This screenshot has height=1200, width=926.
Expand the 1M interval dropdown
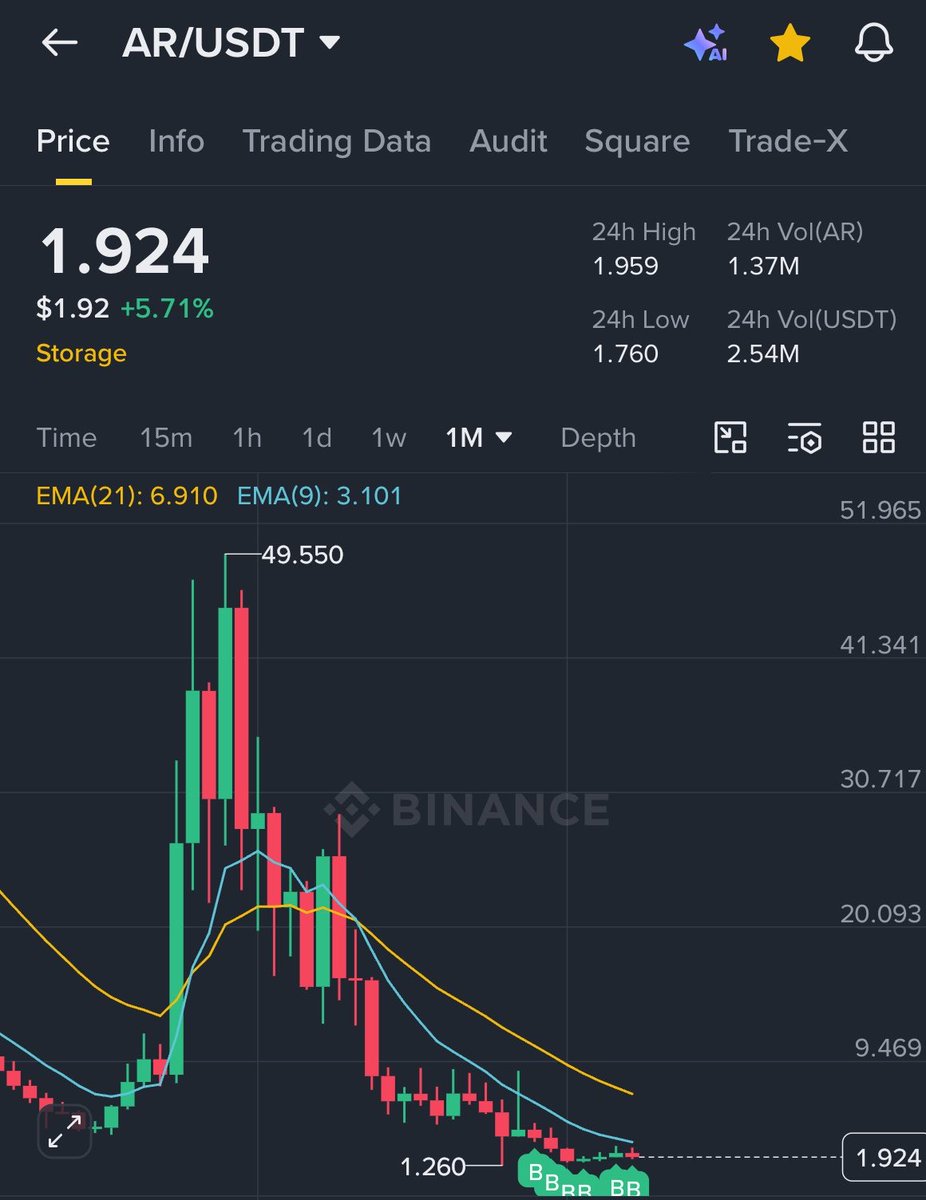(479, 438)
